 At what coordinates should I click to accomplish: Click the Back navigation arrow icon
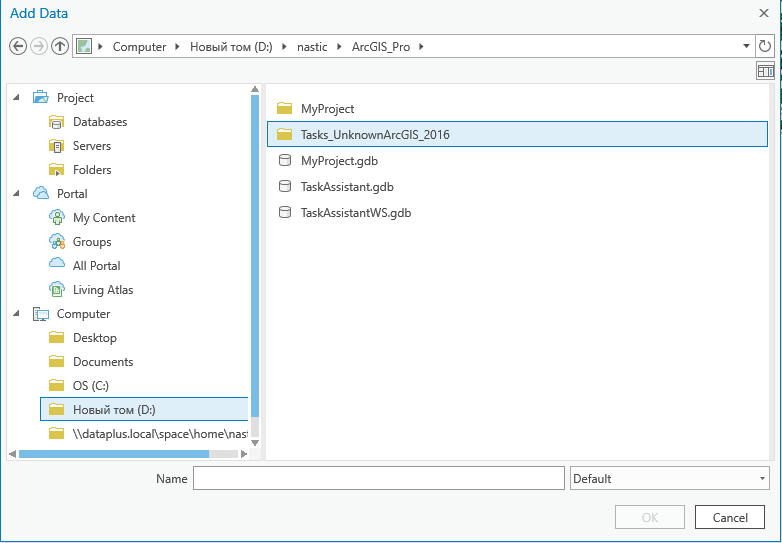point(18,47)
